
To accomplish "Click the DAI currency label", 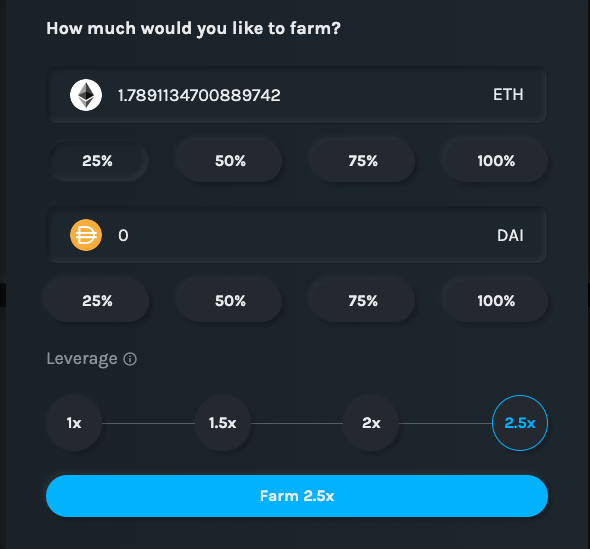I will [x=510, y=236].
